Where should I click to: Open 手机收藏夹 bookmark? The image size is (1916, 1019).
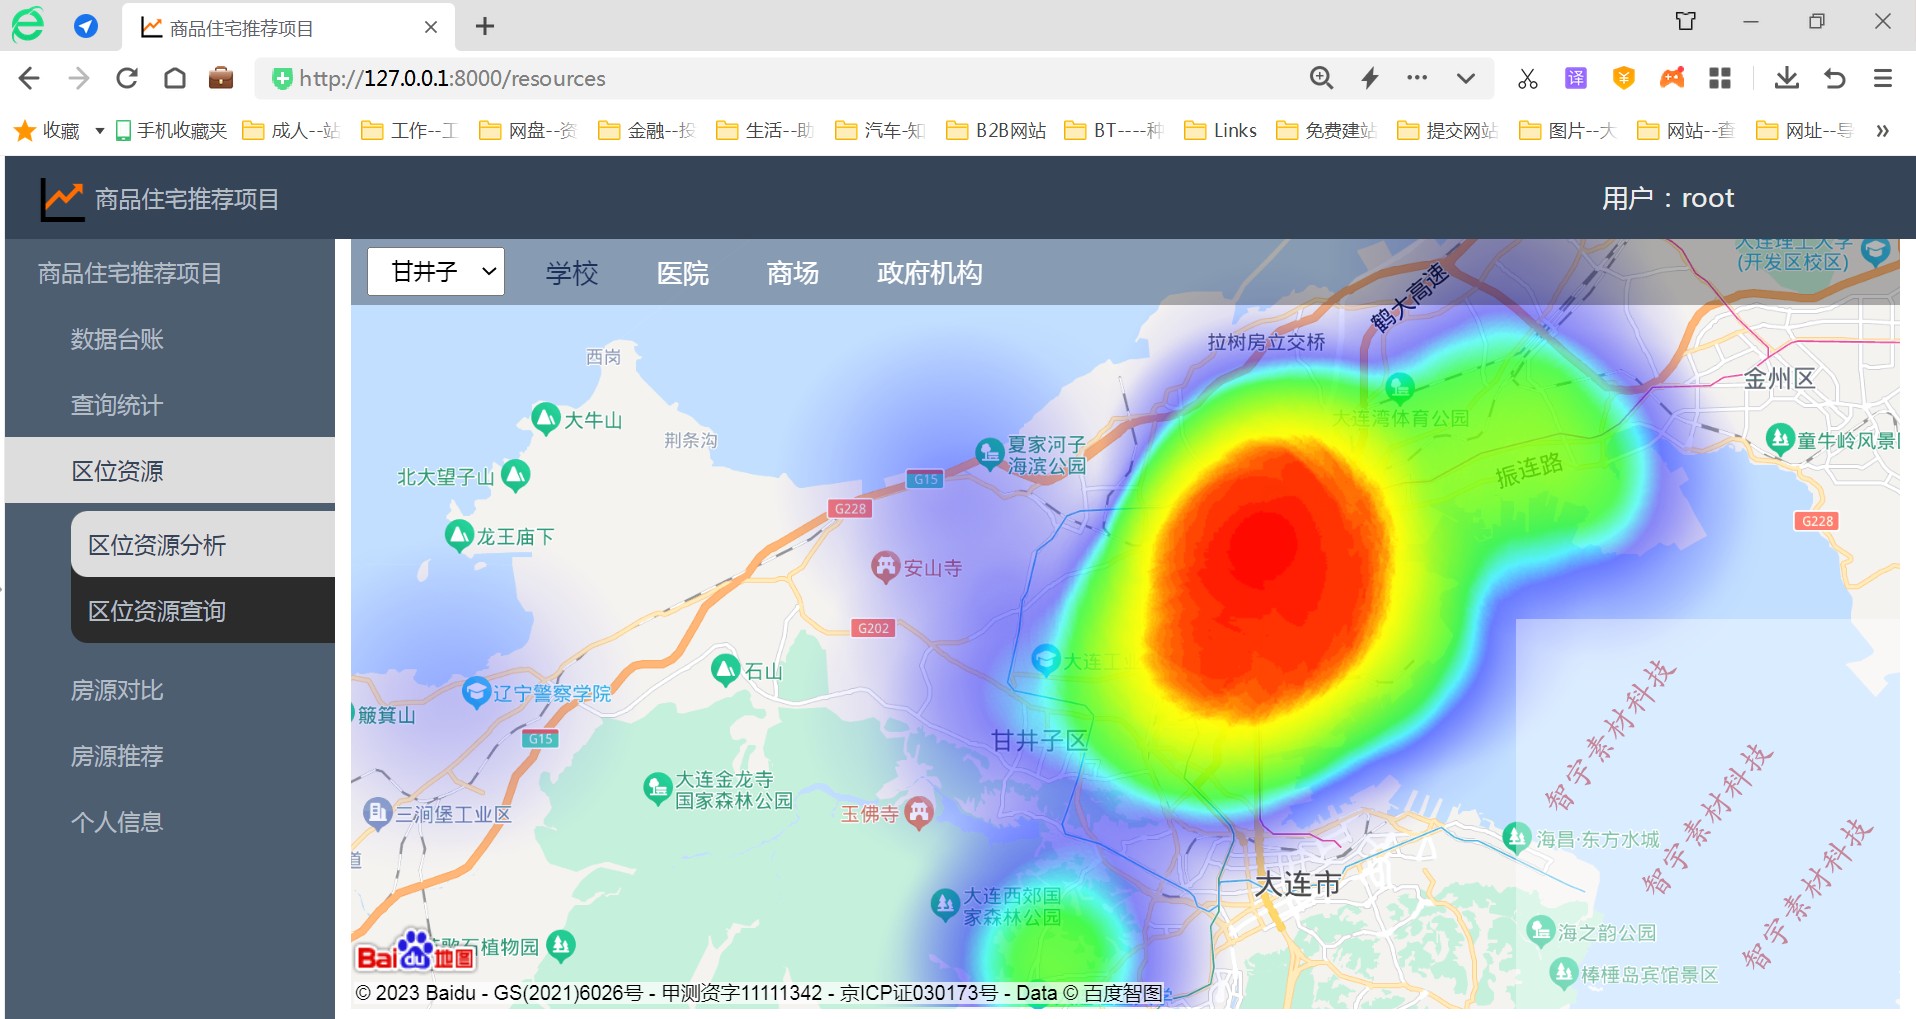tap(171, 131)
